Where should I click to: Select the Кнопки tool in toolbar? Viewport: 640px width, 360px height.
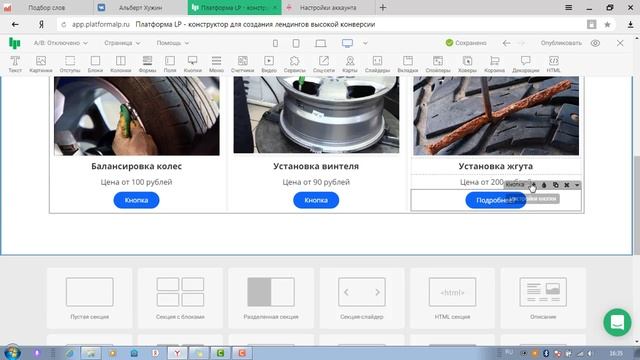point(193,64)
